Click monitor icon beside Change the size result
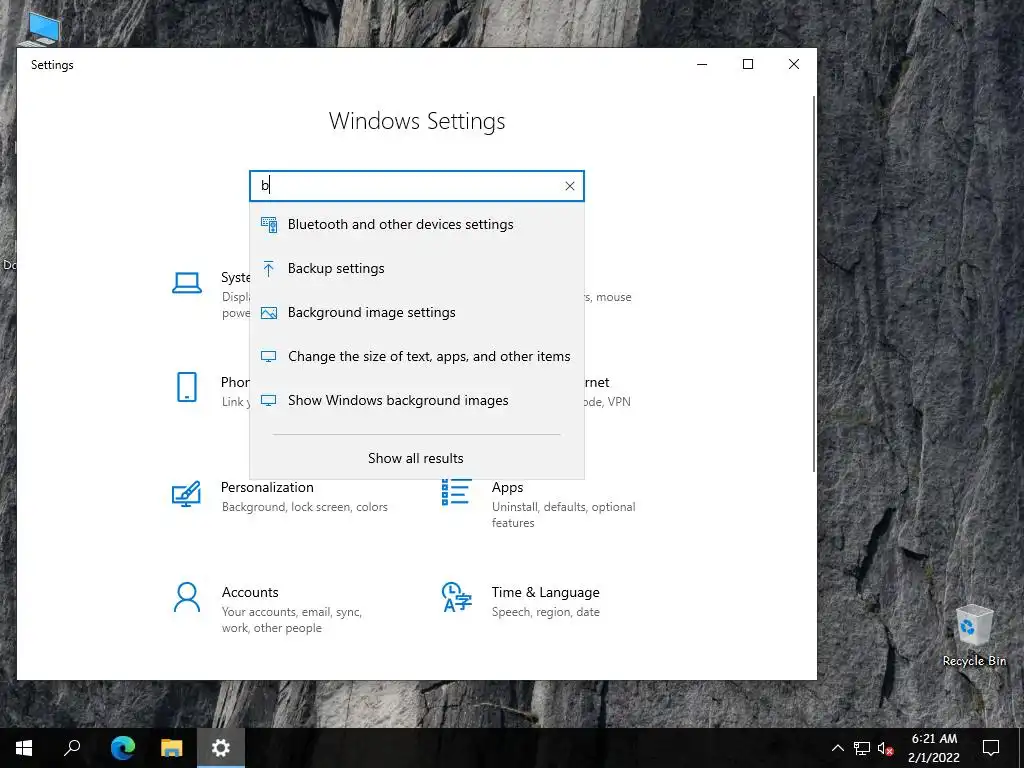This screenshot has width=1024, height=768. 268,357
